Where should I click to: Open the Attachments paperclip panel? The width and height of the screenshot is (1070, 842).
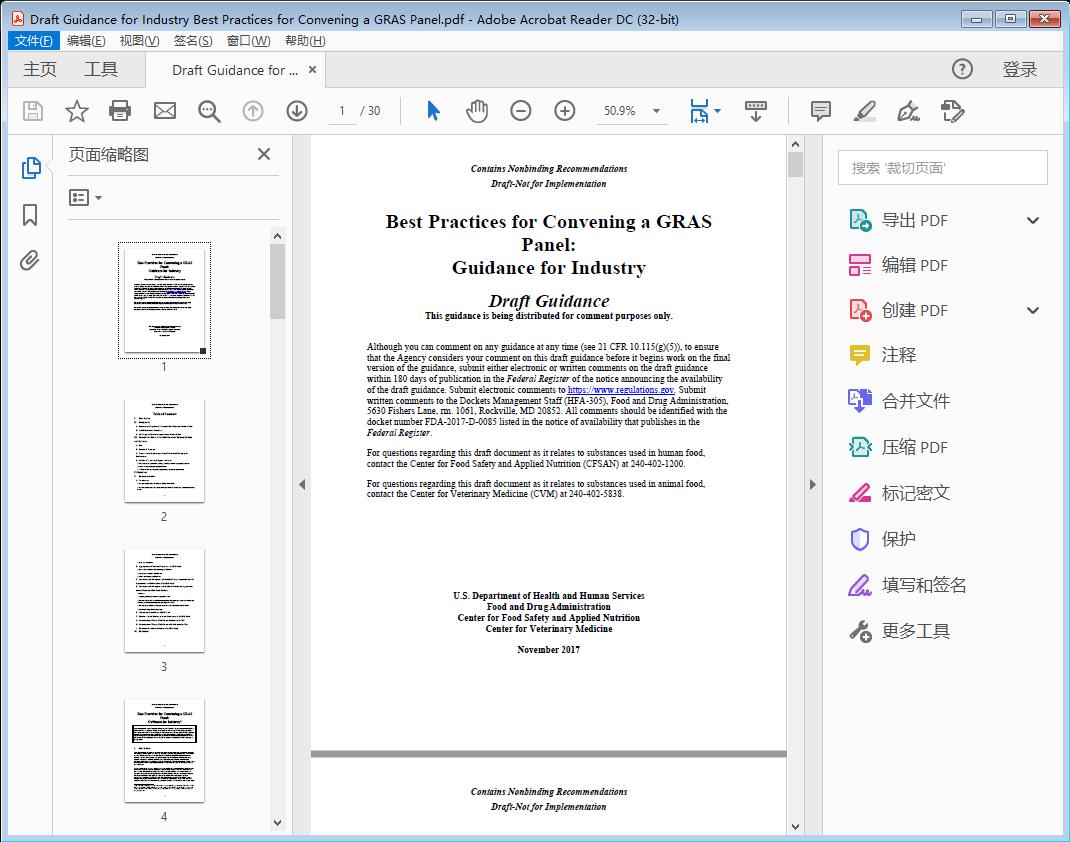pyautogui.click(x=29, y=260)
